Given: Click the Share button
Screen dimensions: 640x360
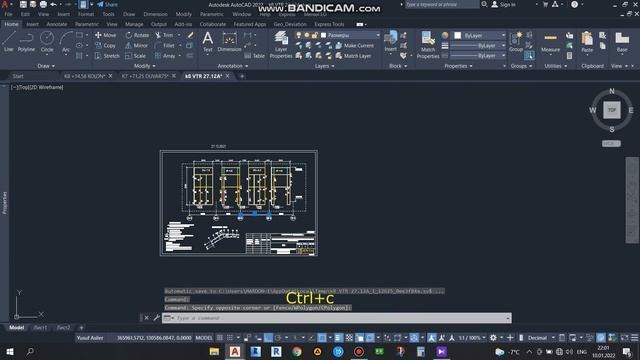Looking at the screenshot, I should pos(107,4).
